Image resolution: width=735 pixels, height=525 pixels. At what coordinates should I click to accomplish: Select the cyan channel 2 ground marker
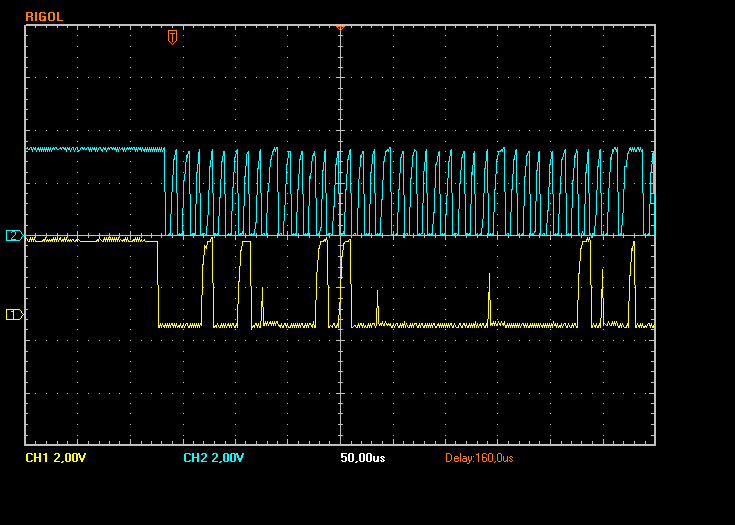pyautogui.click(x=15, y=236)
